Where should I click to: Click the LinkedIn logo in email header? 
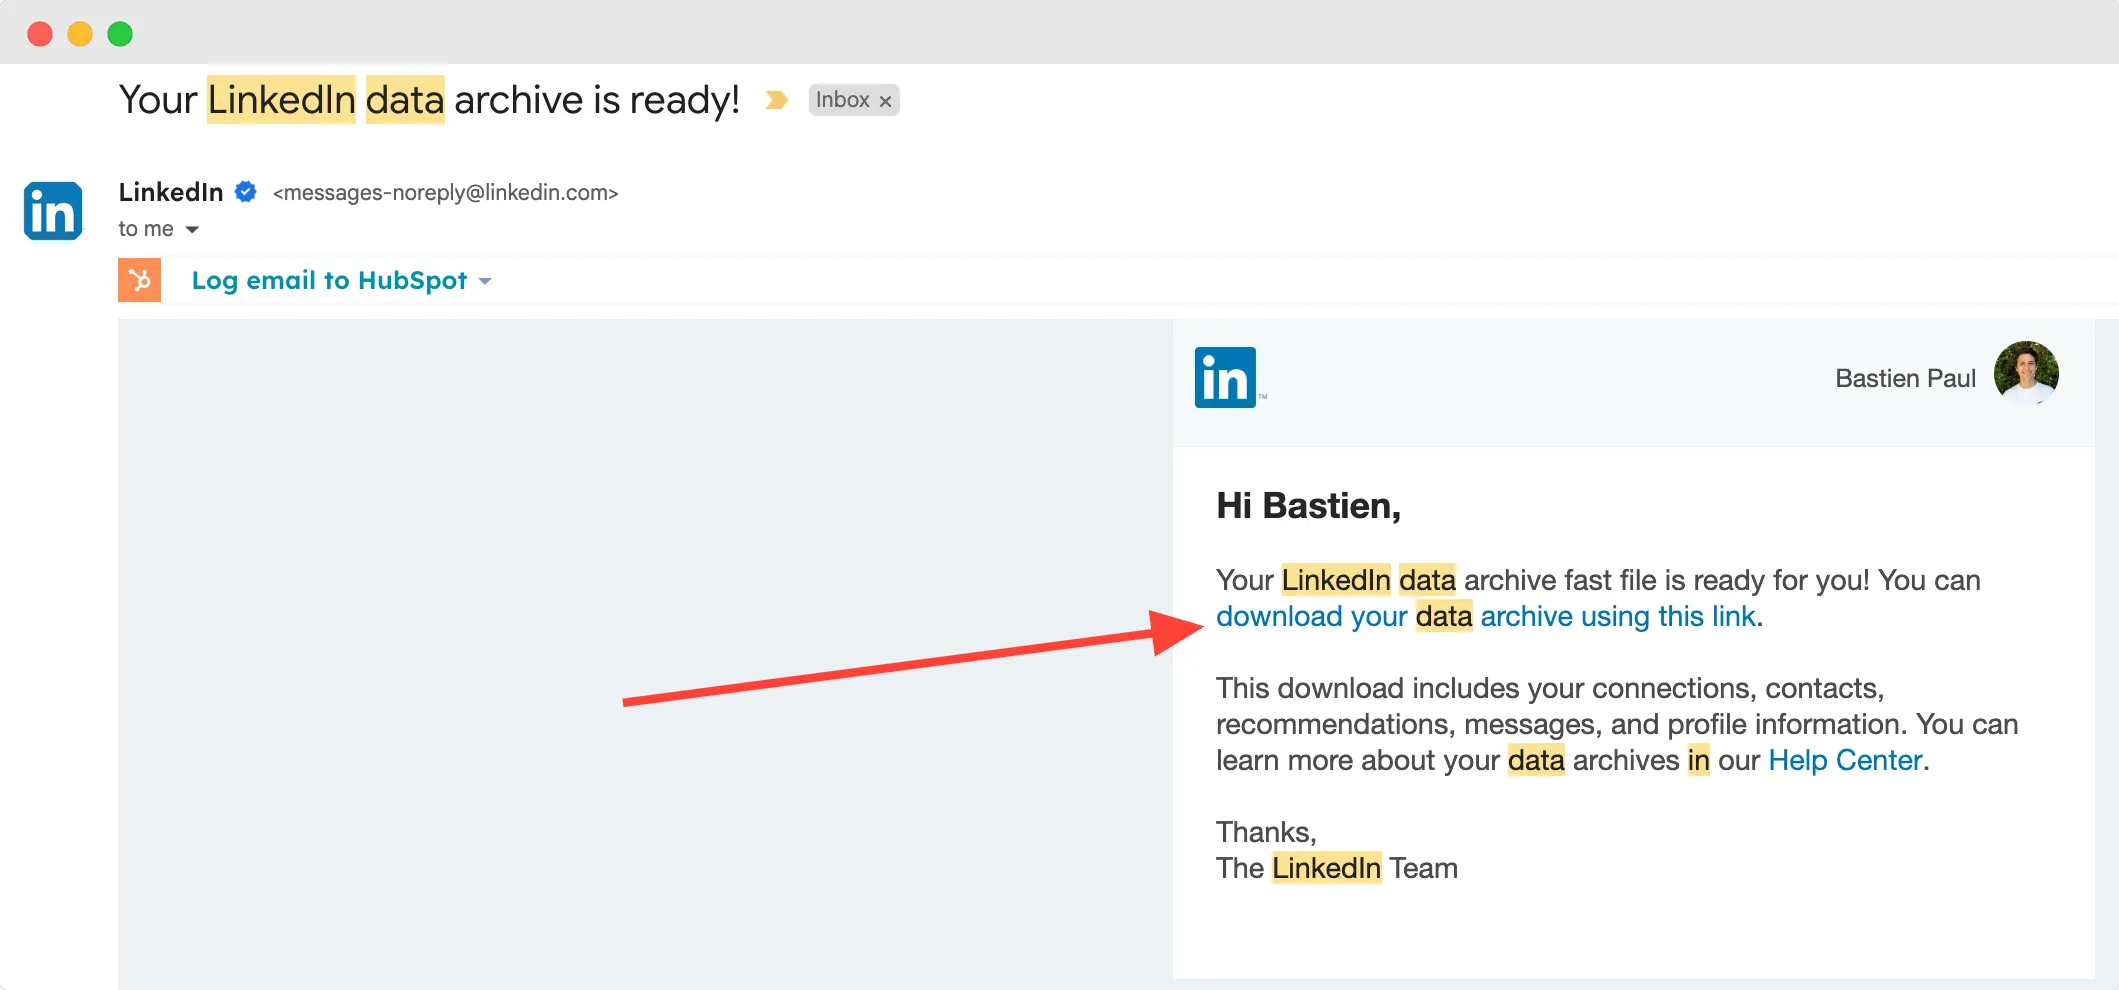(x=1225, y=378)
